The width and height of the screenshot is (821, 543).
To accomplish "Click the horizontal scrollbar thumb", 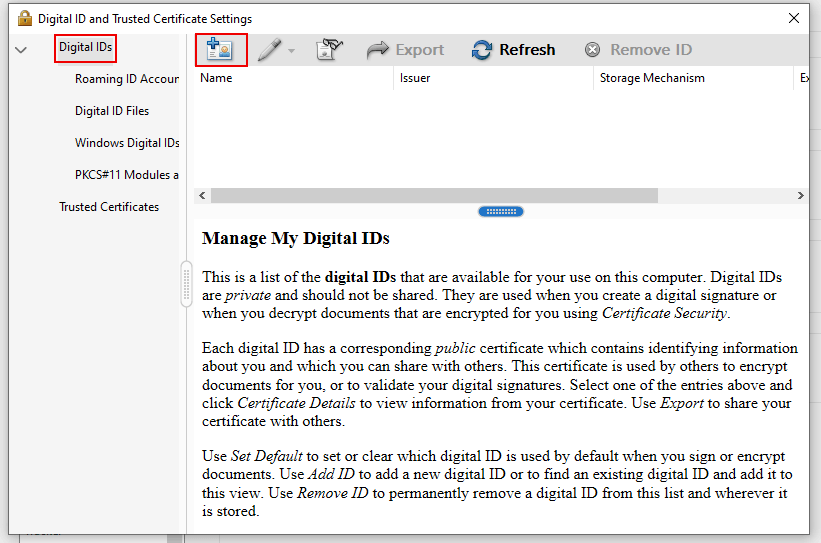I will [x=434, y=196].
